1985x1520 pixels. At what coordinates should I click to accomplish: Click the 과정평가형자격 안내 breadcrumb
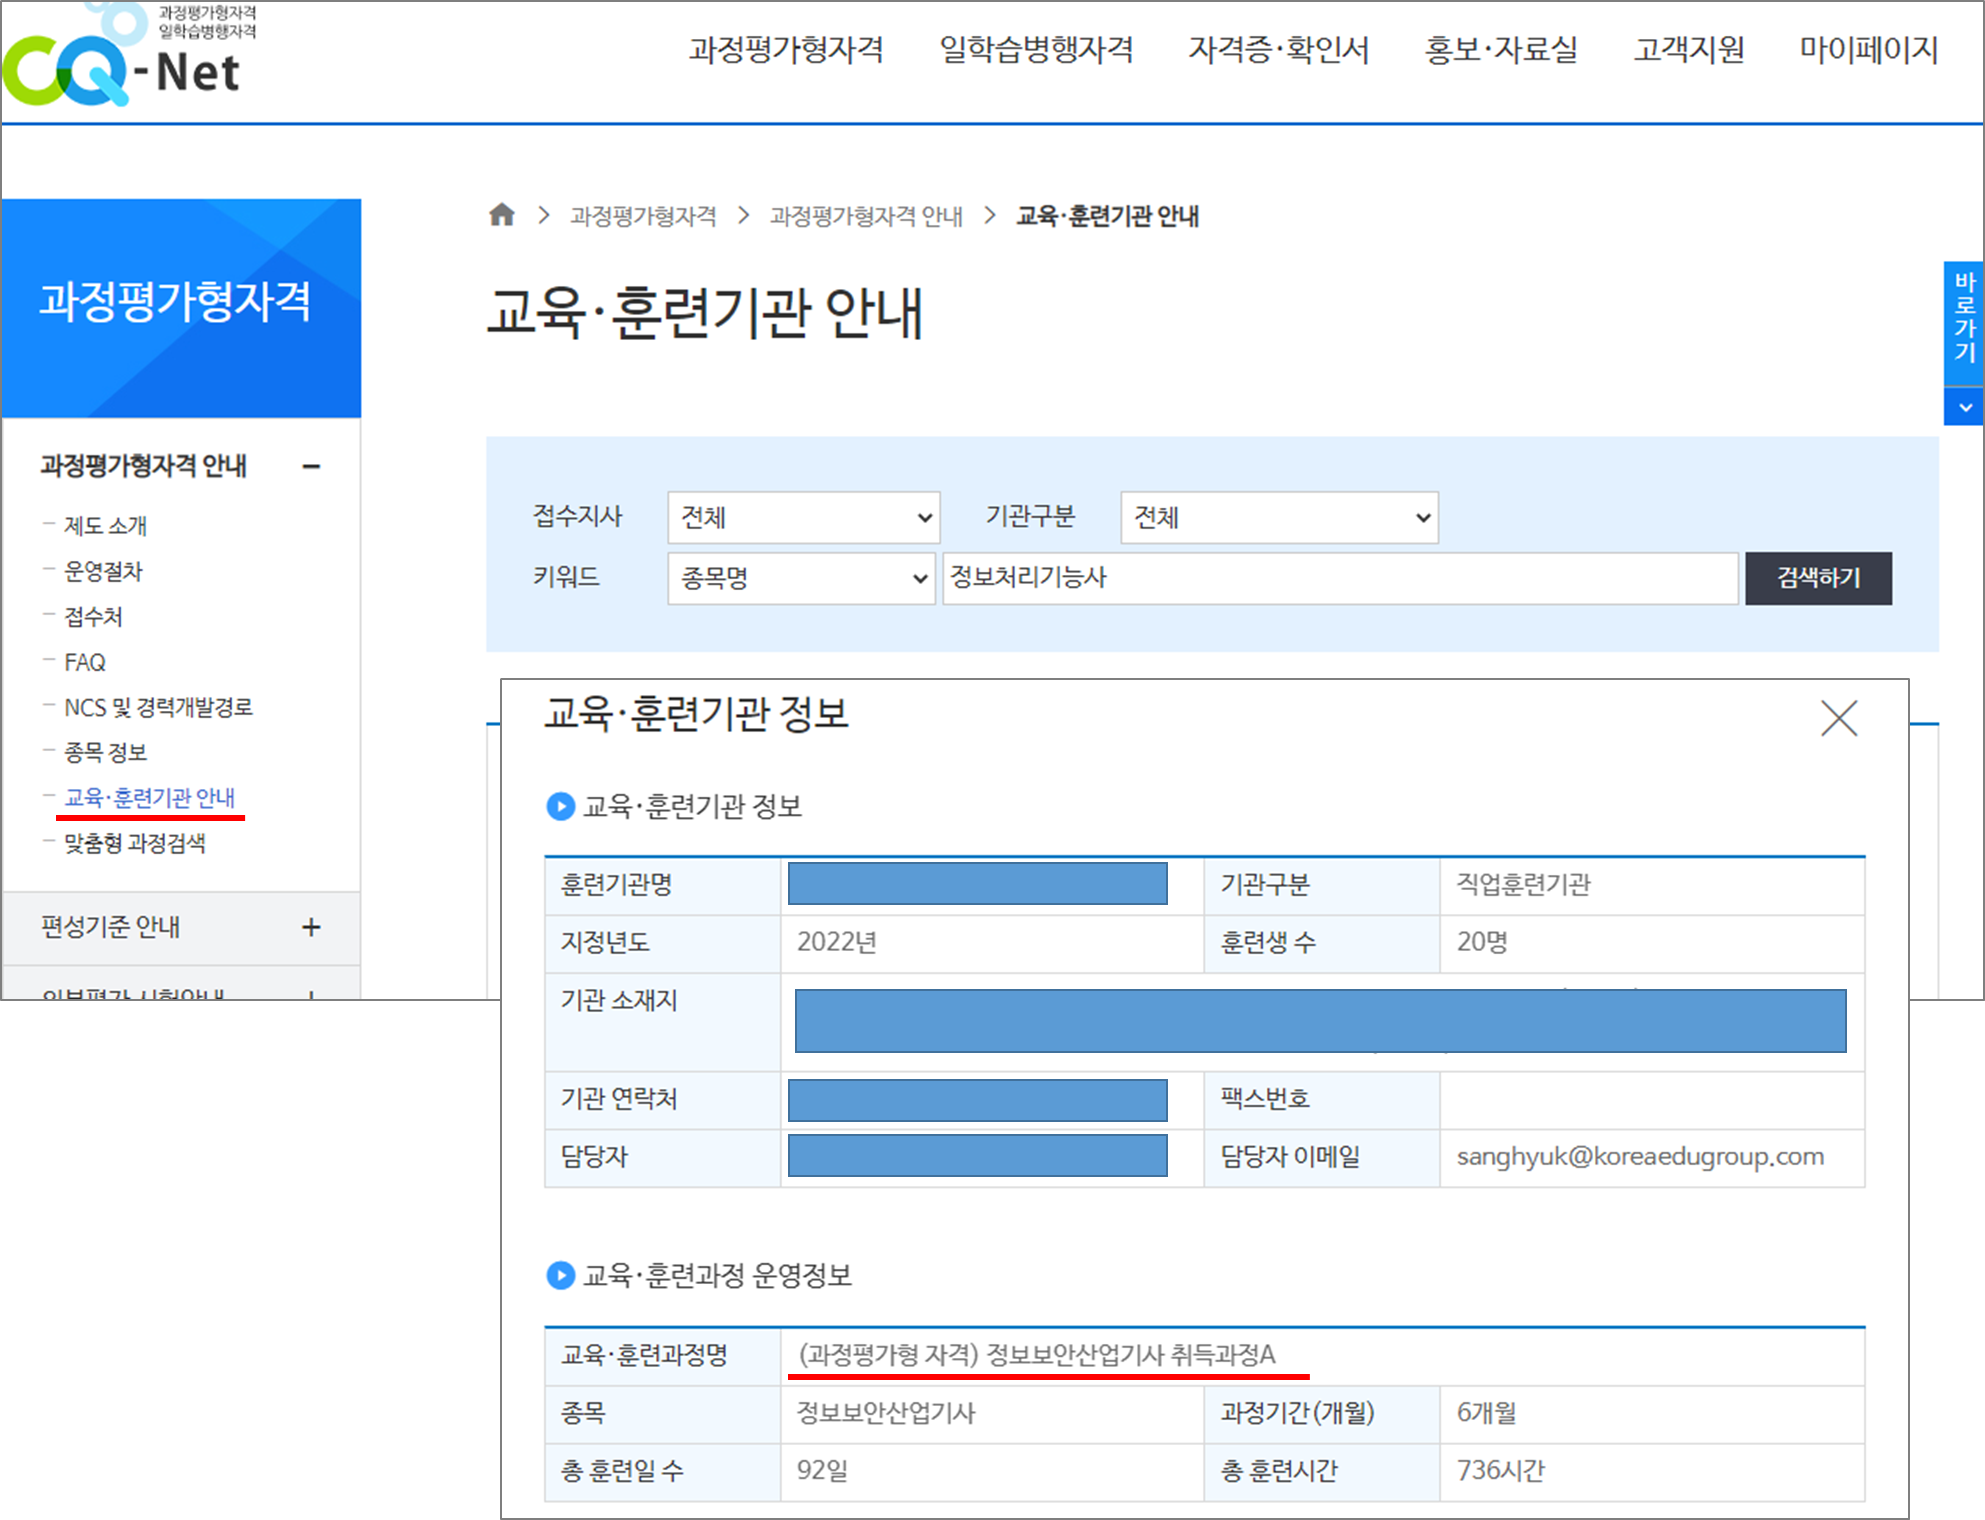(x=866, y=216)
